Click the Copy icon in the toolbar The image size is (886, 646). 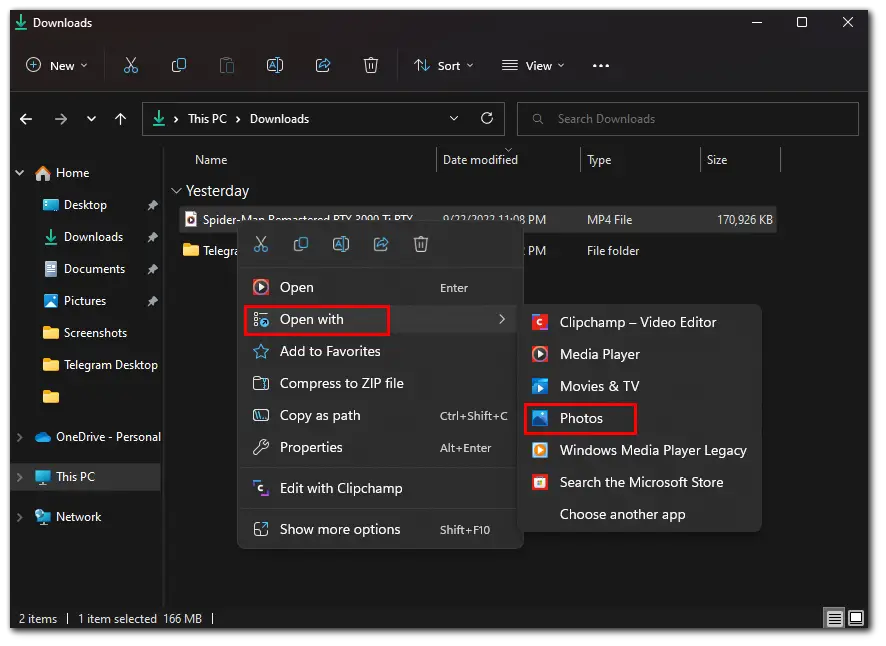click(x=179, y=66)
